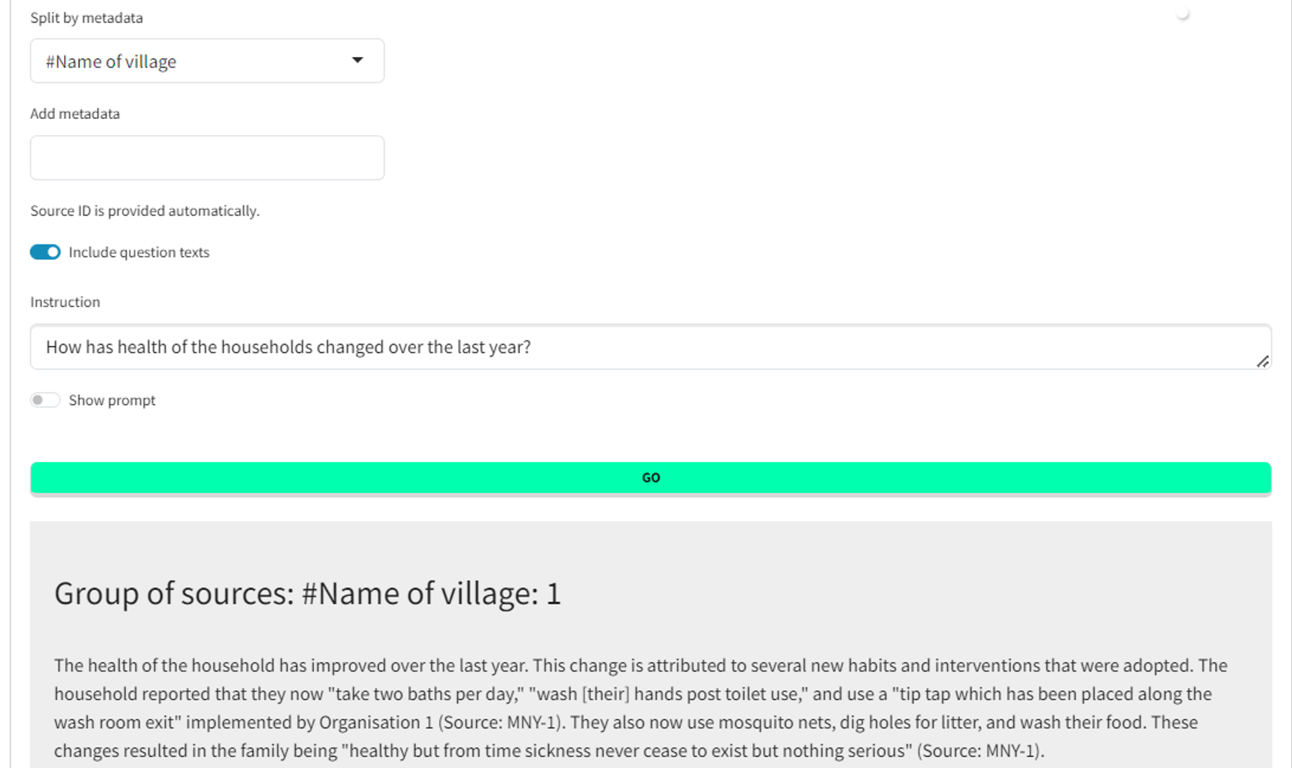
Task: Click inside the Instruction text area
Action: (650, 348)
